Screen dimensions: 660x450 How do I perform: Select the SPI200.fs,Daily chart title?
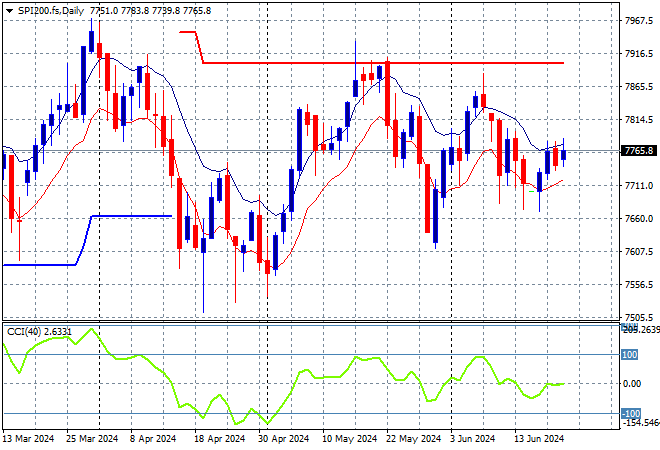coord(51,11)
